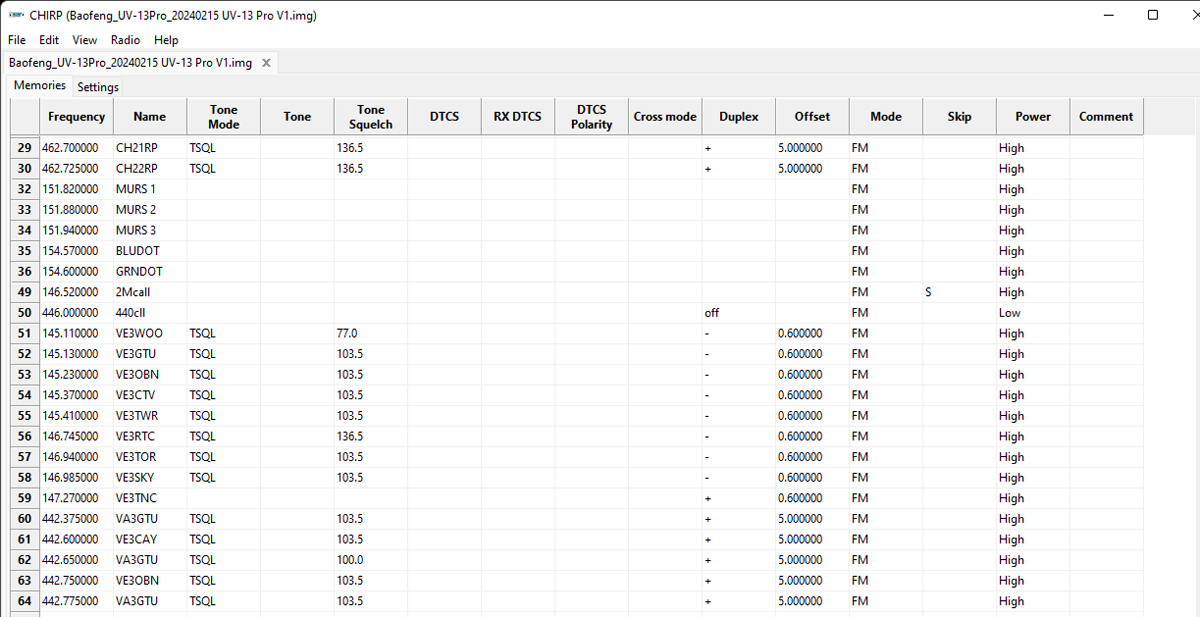Click the Tone Squelch column header

pyautogui.click(x=371, y=117)
